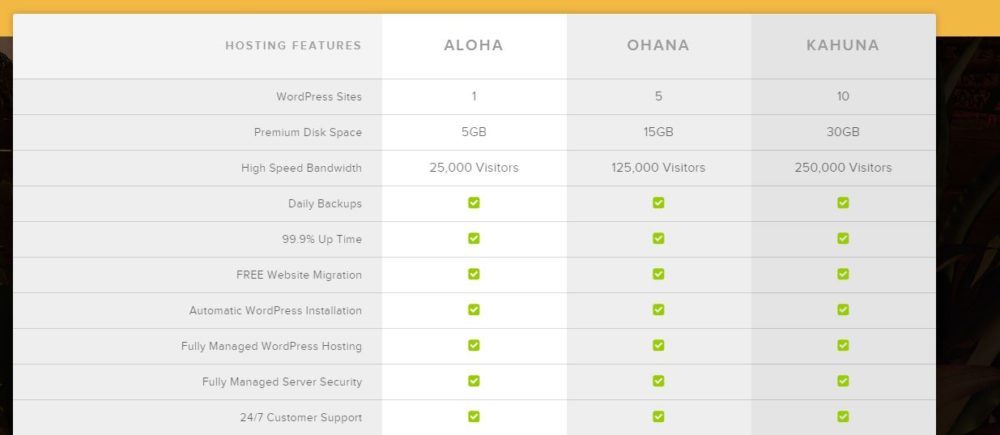
Task: Click the High Speed Bandwidth row label
Action: 301,168
